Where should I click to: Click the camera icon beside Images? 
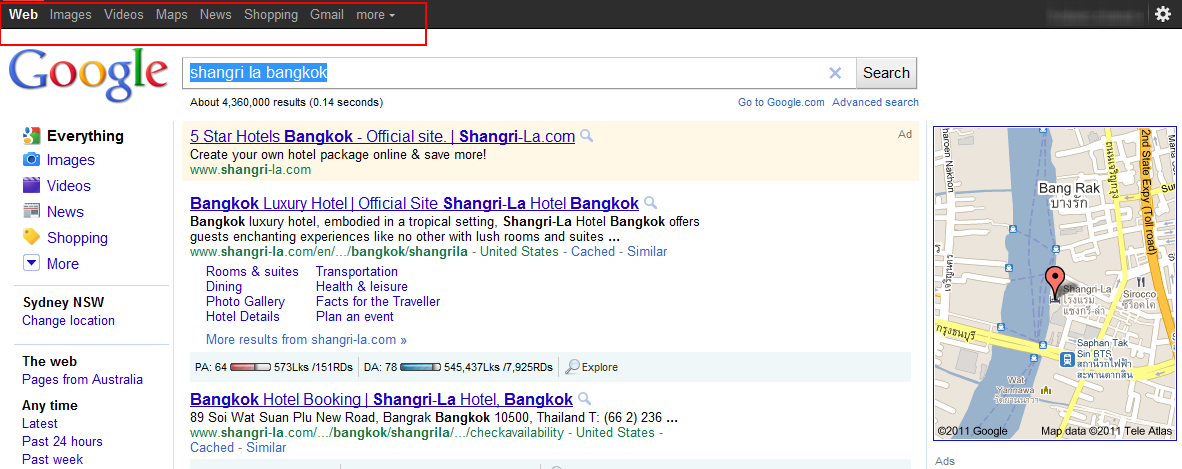pyautogui.click(x=31, y=160)
